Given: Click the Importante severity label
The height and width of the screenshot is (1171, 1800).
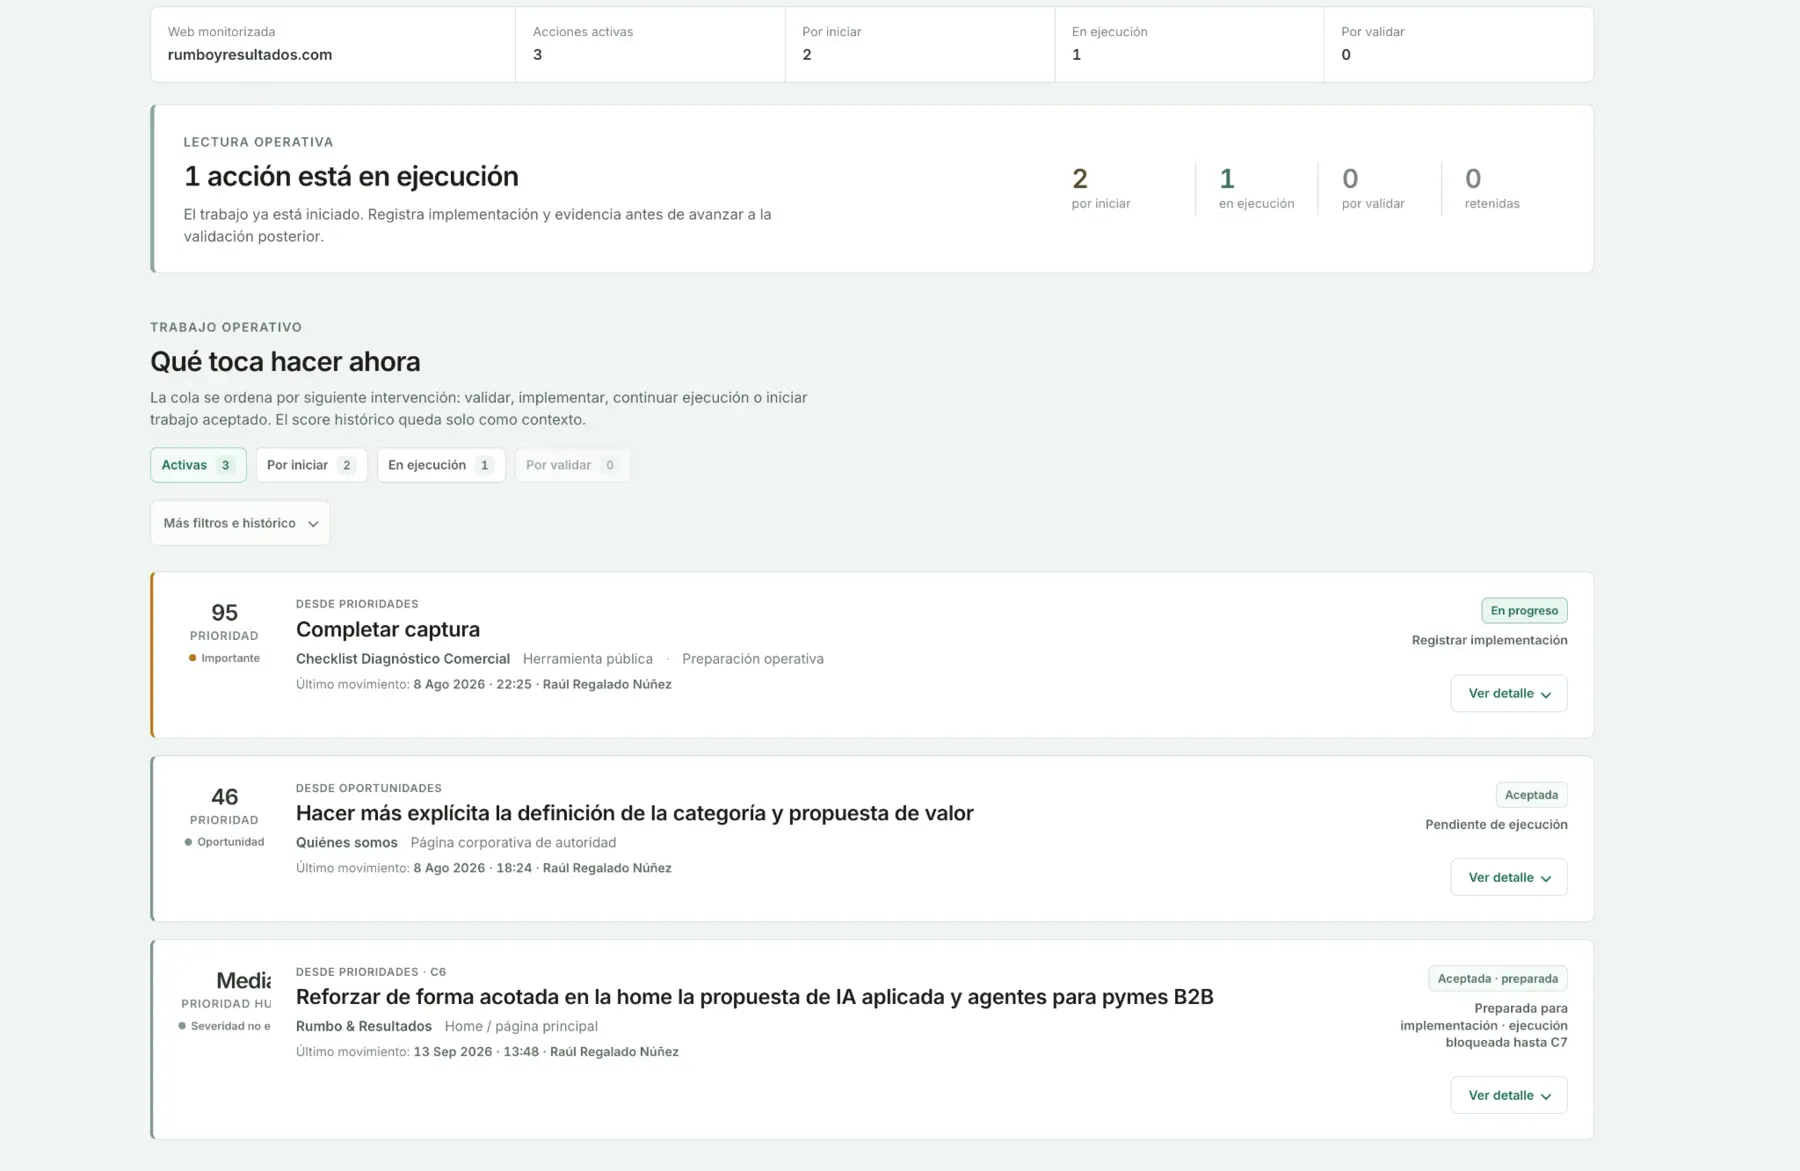Looking at the screenshot, I should coord(224,658).
